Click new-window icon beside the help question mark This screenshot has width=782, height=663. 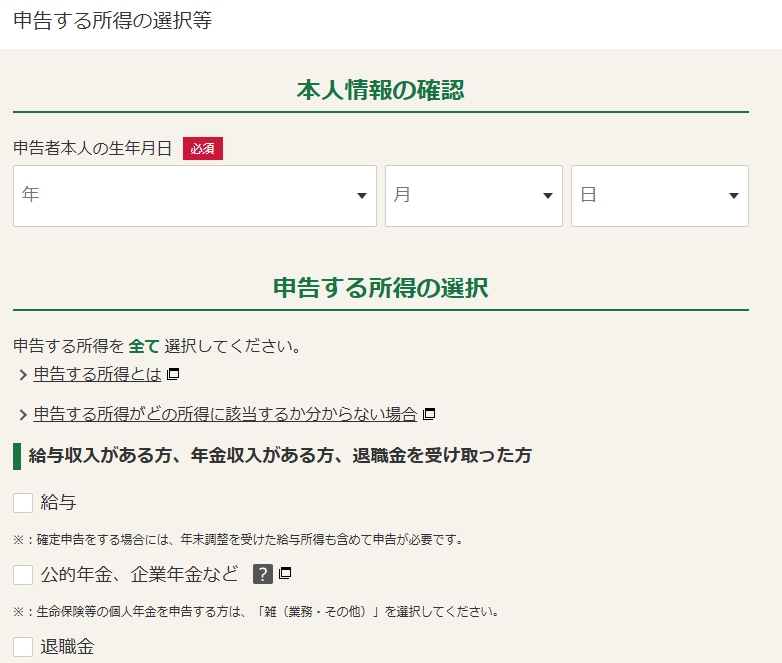tap(285, 573)
